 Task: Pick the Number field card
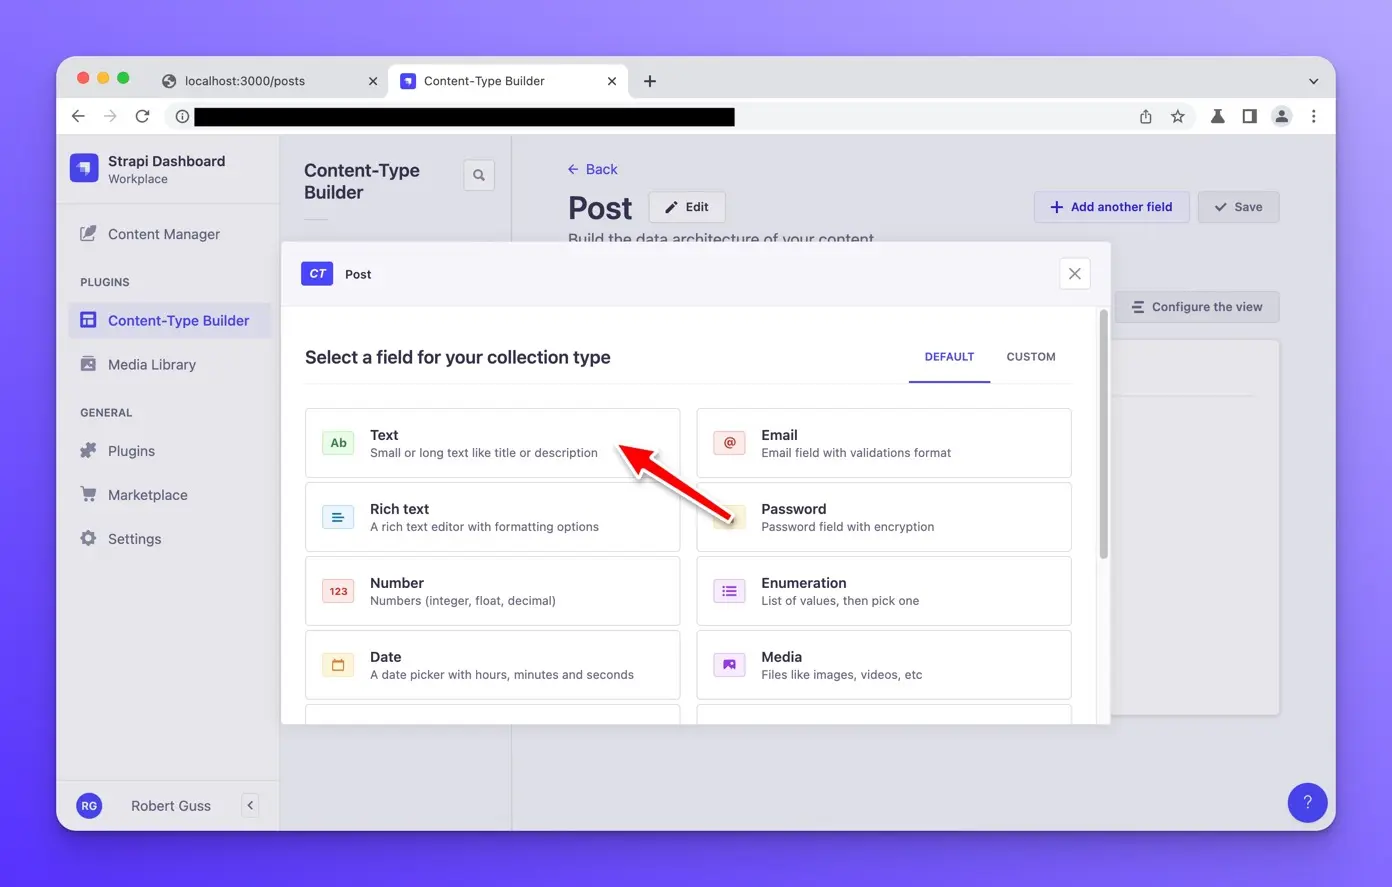[492, 591]
